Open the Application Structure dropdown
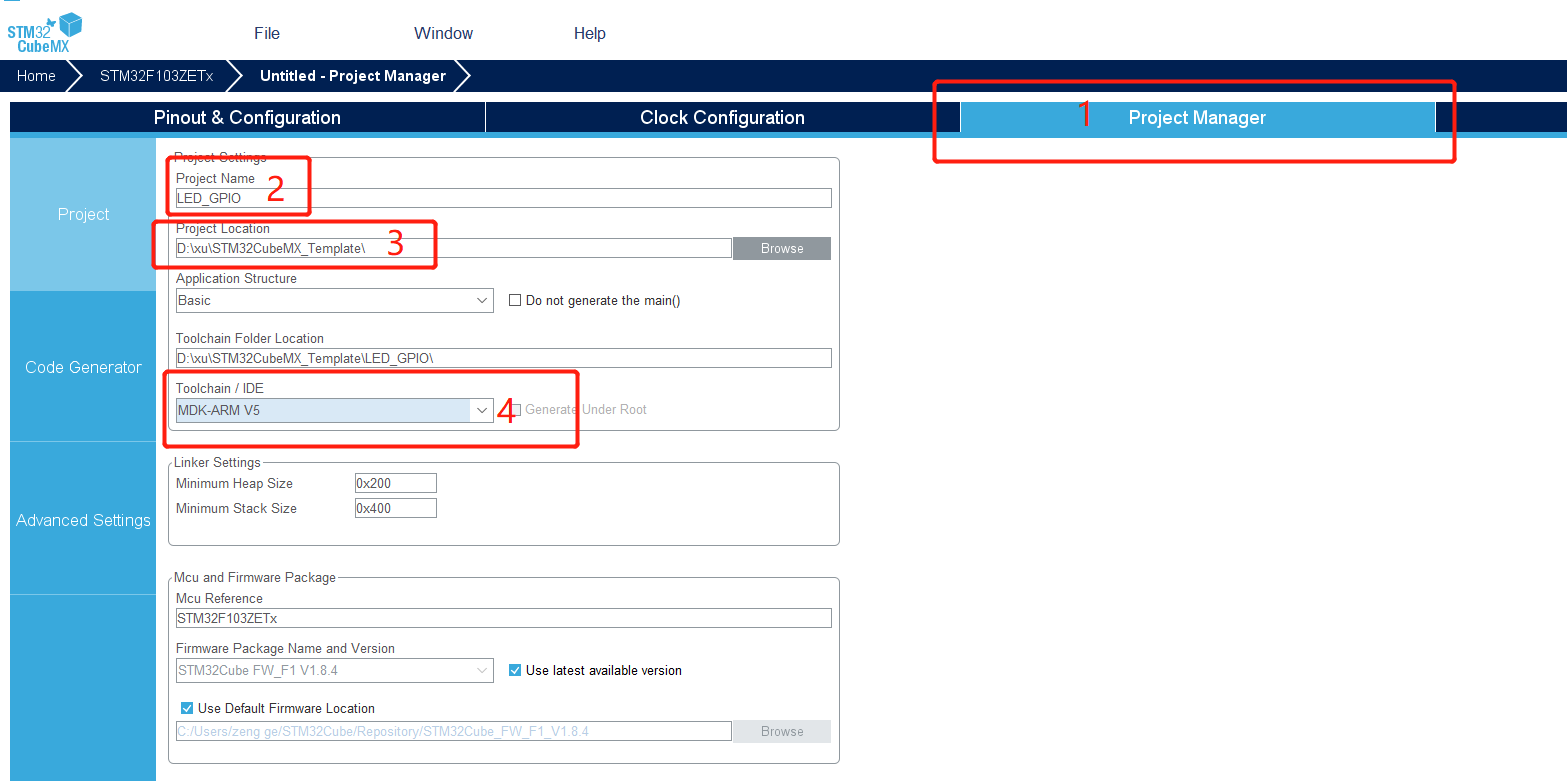Image resolution: width=1567 pixels, height=781 pixels. [334, 300]
